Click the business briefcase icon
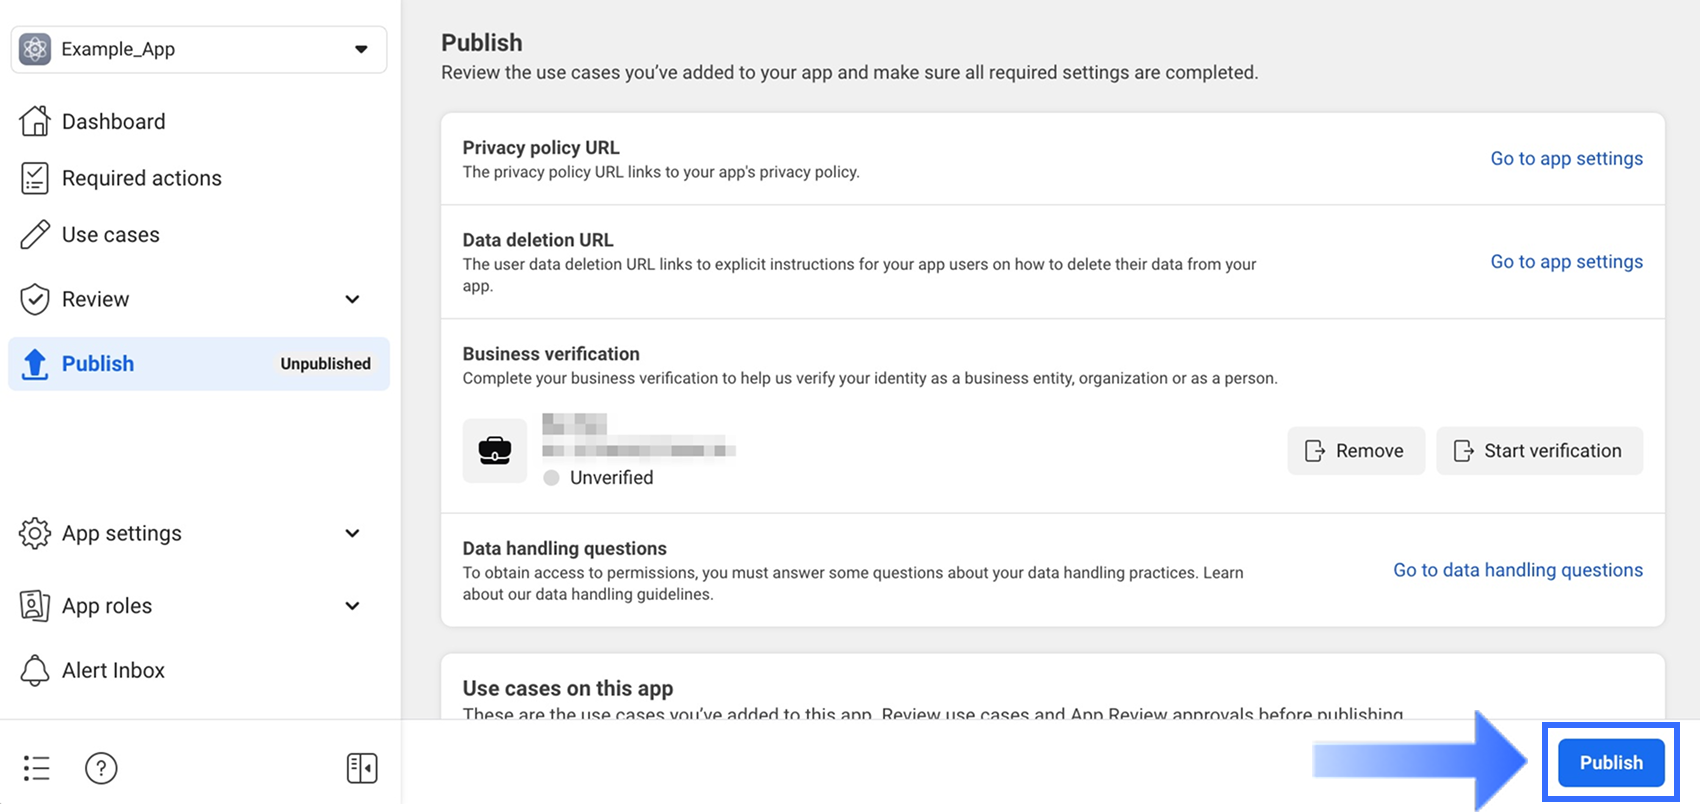The height and width of the screenshot is (812, 1700). coord(494,451)
